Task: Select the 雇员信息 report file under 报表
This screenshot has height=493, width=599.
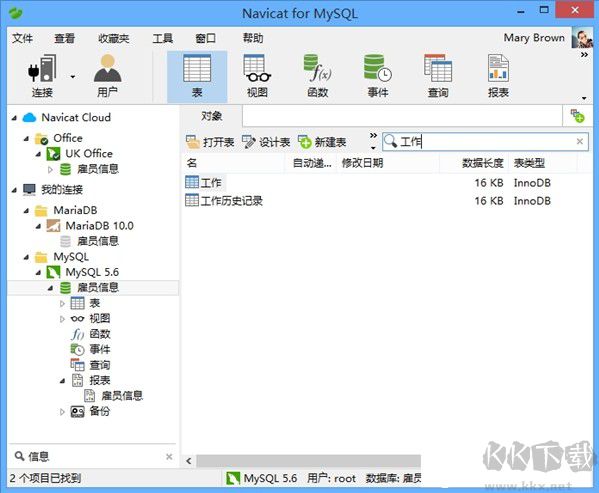Action: pos(114,396)
